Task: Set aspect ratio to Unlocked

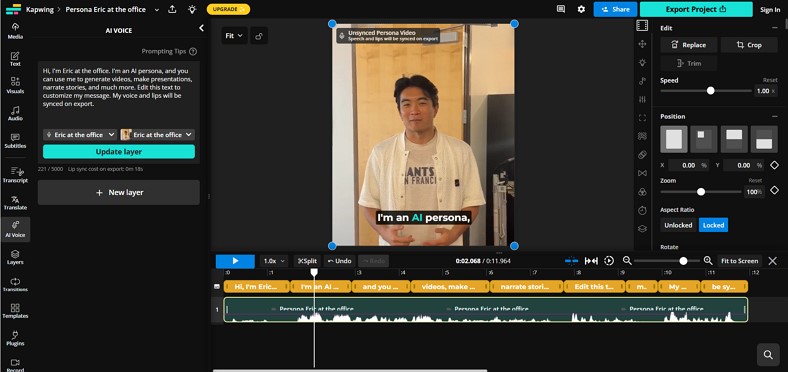Action: point(678,225)
